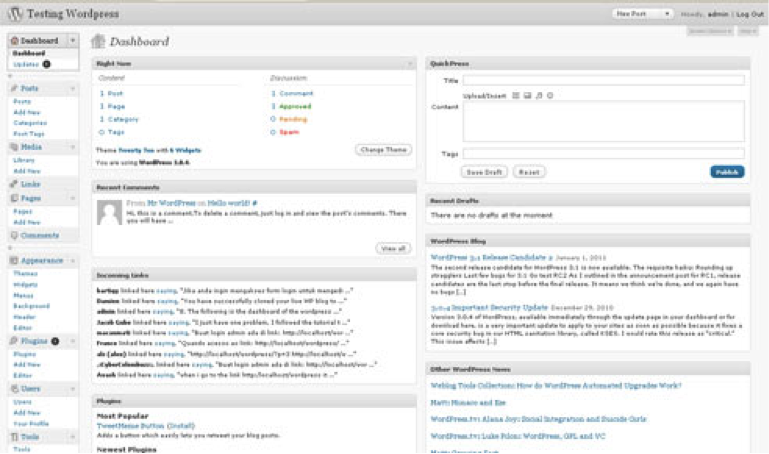Expand the Screen Options tab
This screenshot has height=454, width=769.
pyautogui.click(x=710, y=31)
